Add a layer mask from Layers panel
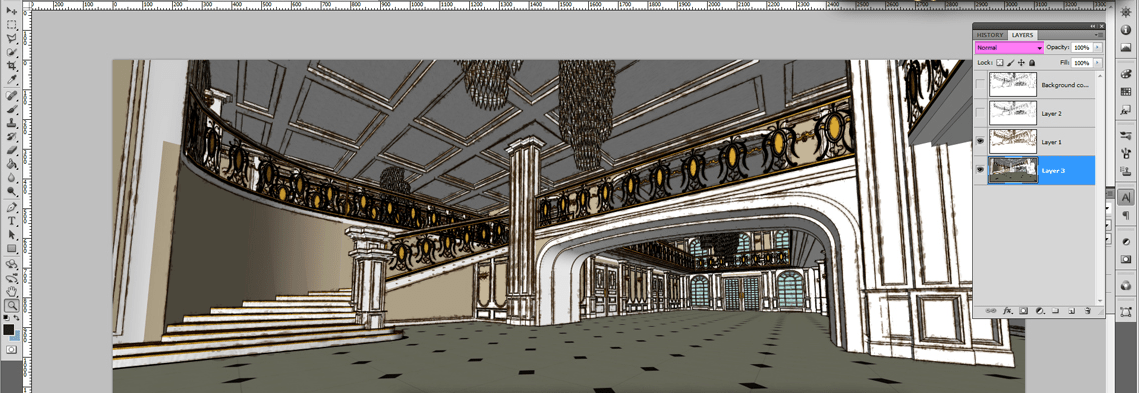Image resolution: width=1139 pixels, height=393 pixels. coord(1024,310)
